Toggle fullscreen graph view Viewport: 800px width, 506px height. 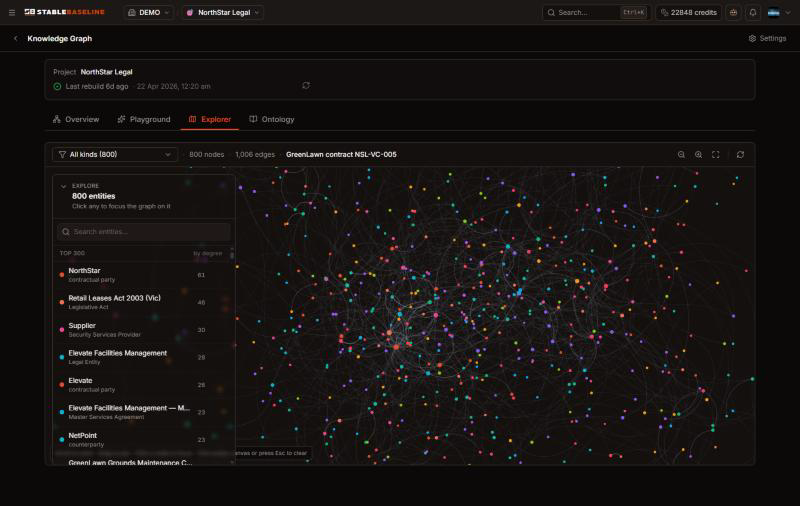pyautogui.click(x=716, y=155)
